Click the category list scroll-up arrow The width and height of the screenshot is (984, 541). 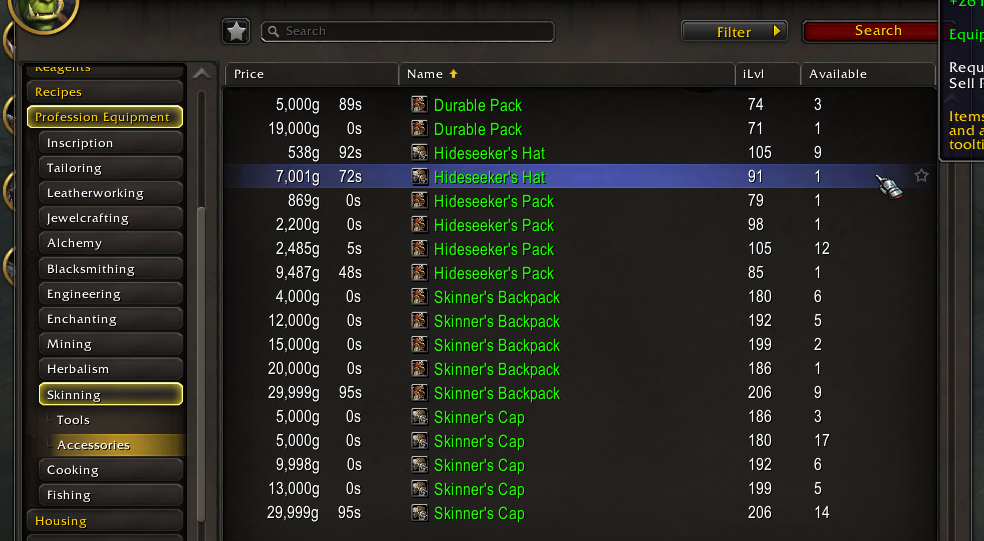pos(201,74)
